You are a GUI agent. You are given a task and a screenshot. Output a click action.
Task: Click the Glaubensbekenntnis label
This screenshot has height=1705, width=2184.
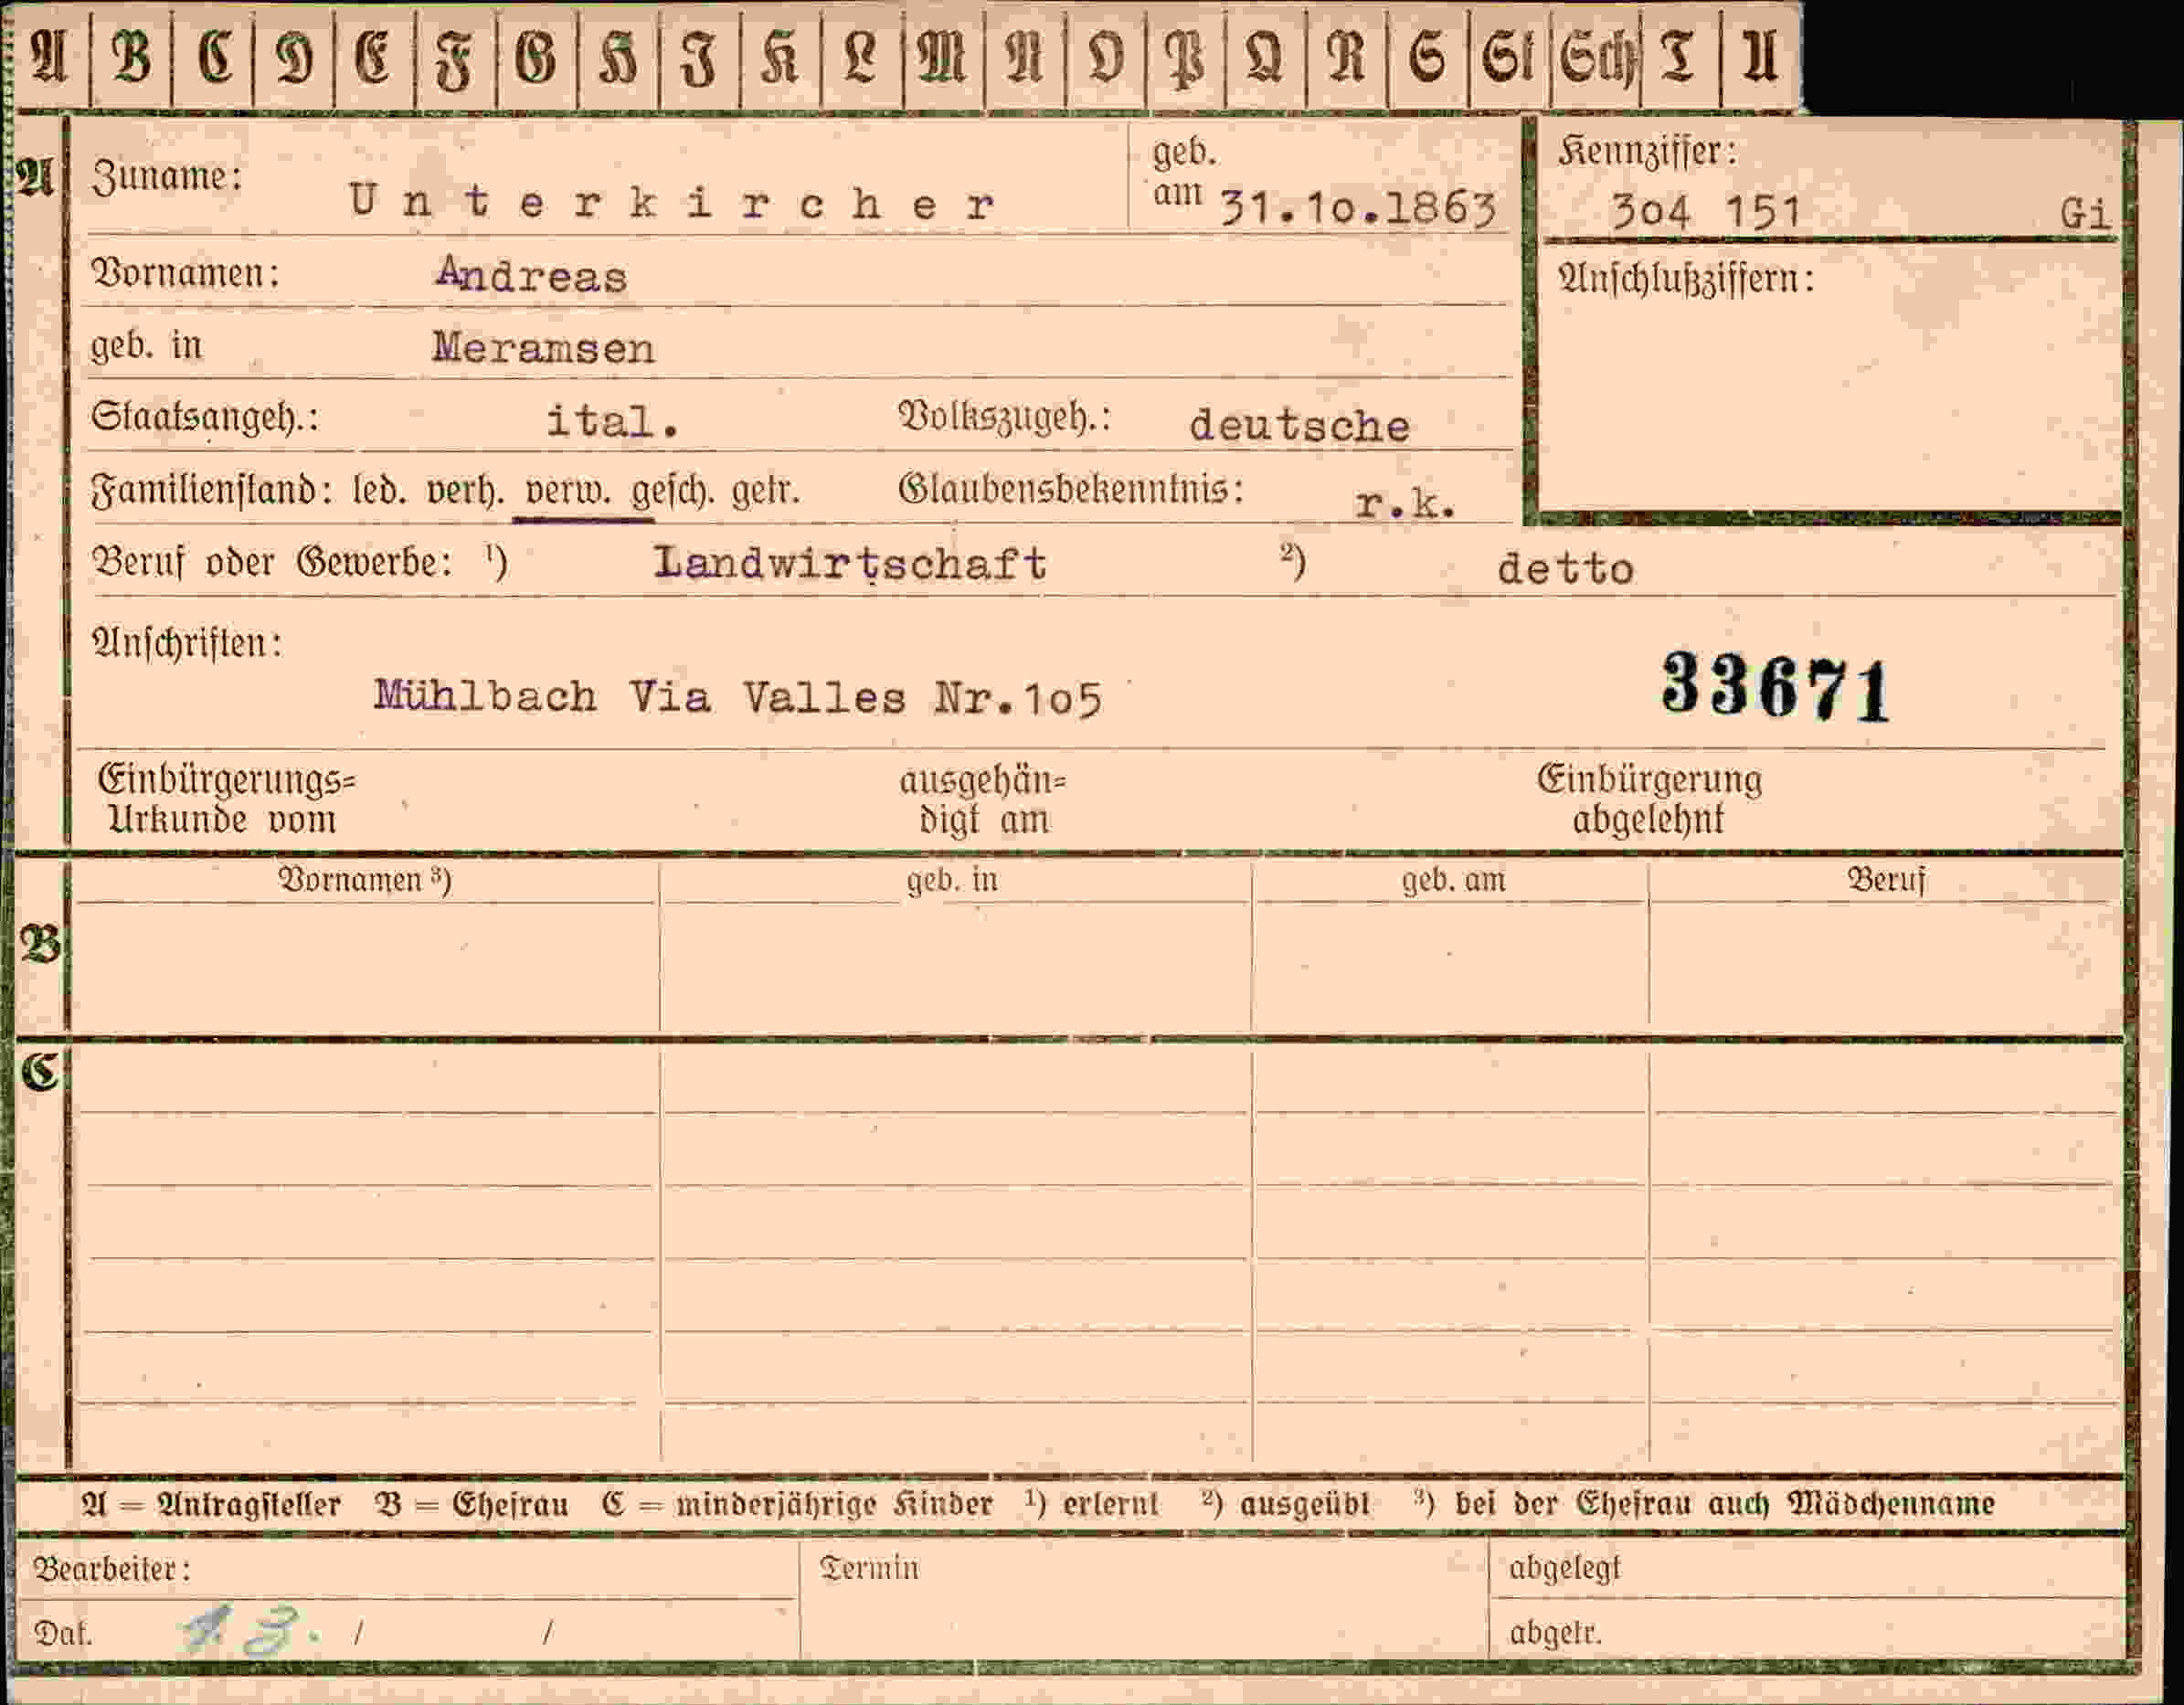pyautogui.click(x=1071, y=490)
